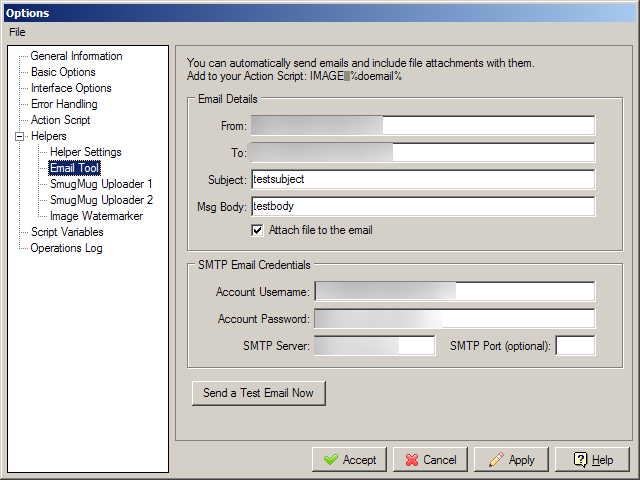Click the SMTP Server field
Image resolution: width=640 pixels, height=480 pixels.
[x=375, y=346]
